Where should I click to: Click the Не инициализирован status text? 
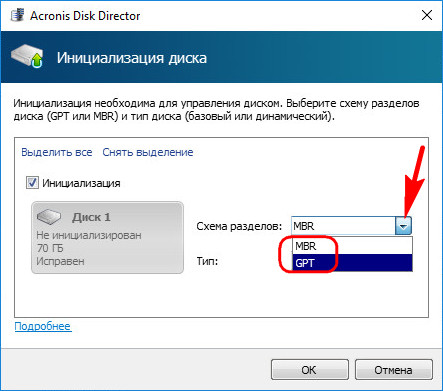89,235
